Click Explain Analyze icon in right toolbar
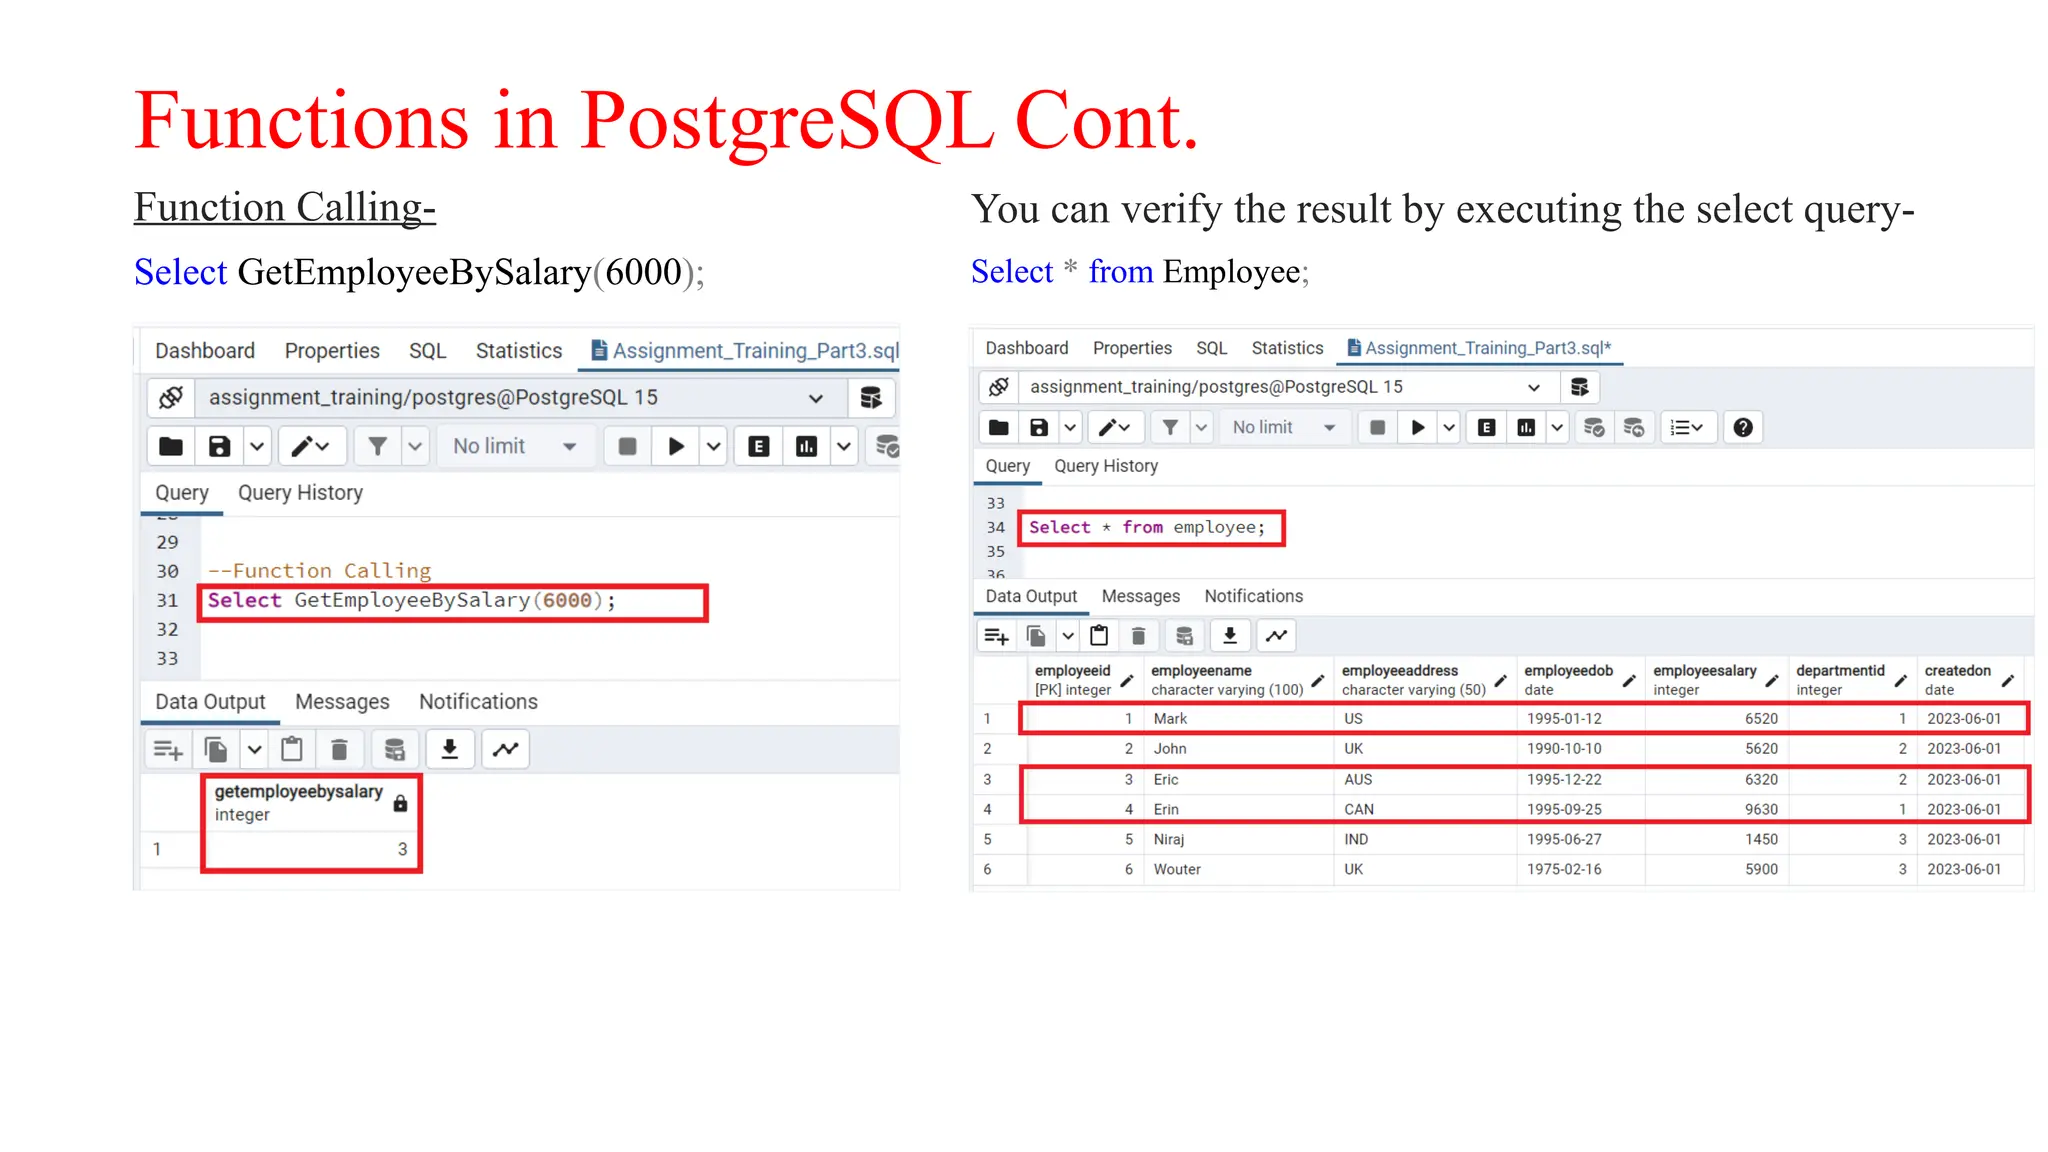Viewport: 2048px width, 1152px height. pos(1526,428)
